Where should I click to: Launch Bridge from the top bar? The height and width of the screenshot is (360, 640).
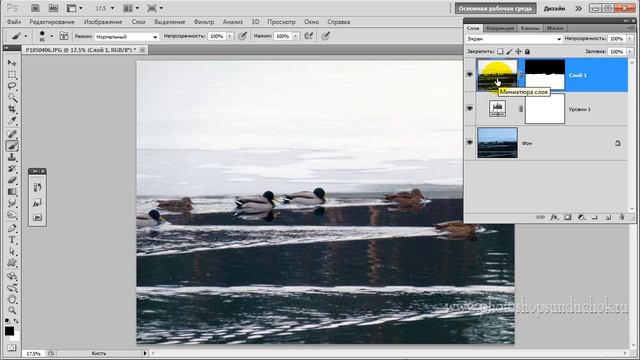point(36,8)
